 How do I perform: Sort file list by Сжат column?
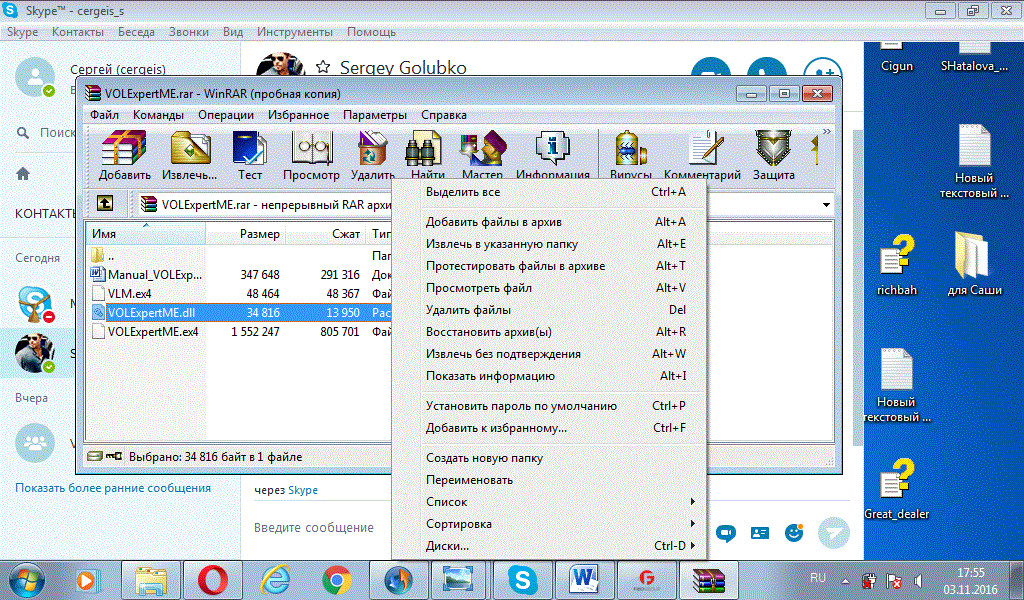(x=325, y=234)
